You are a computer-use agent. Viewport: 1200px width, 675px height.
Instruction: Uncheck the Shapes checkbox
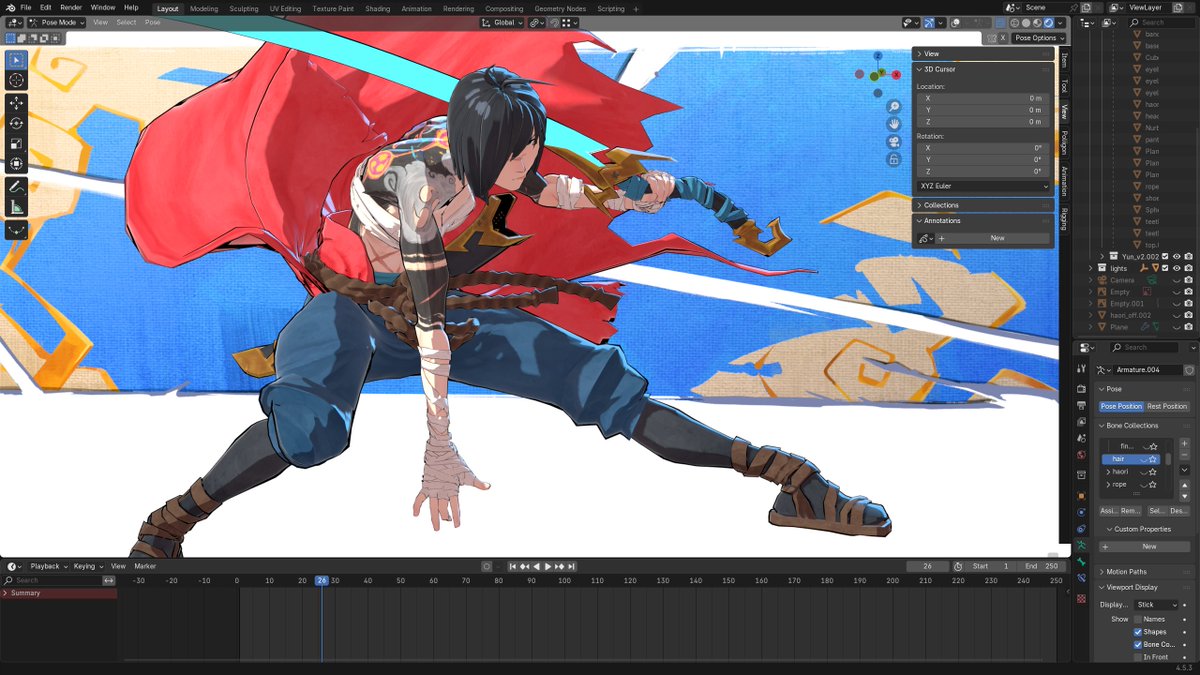[1138, 632]
